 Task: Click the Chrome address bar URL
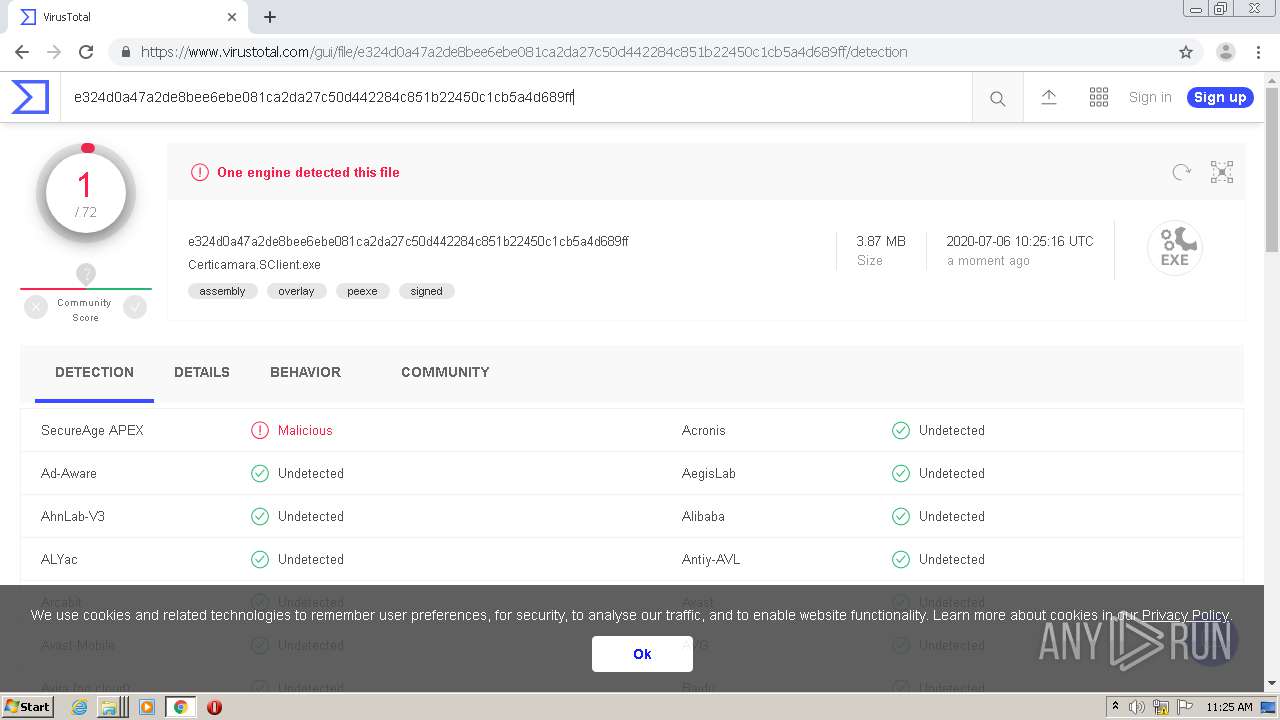click(x=524, y=52)
